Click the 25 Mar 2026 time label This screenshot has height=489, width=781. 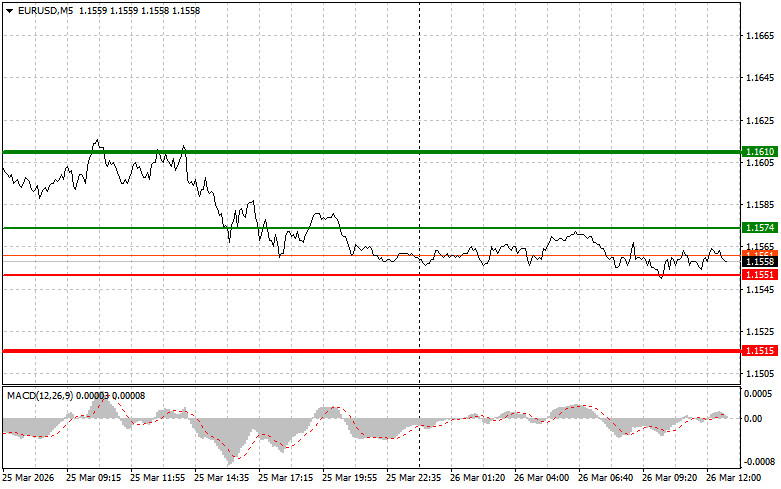point(28,478)
